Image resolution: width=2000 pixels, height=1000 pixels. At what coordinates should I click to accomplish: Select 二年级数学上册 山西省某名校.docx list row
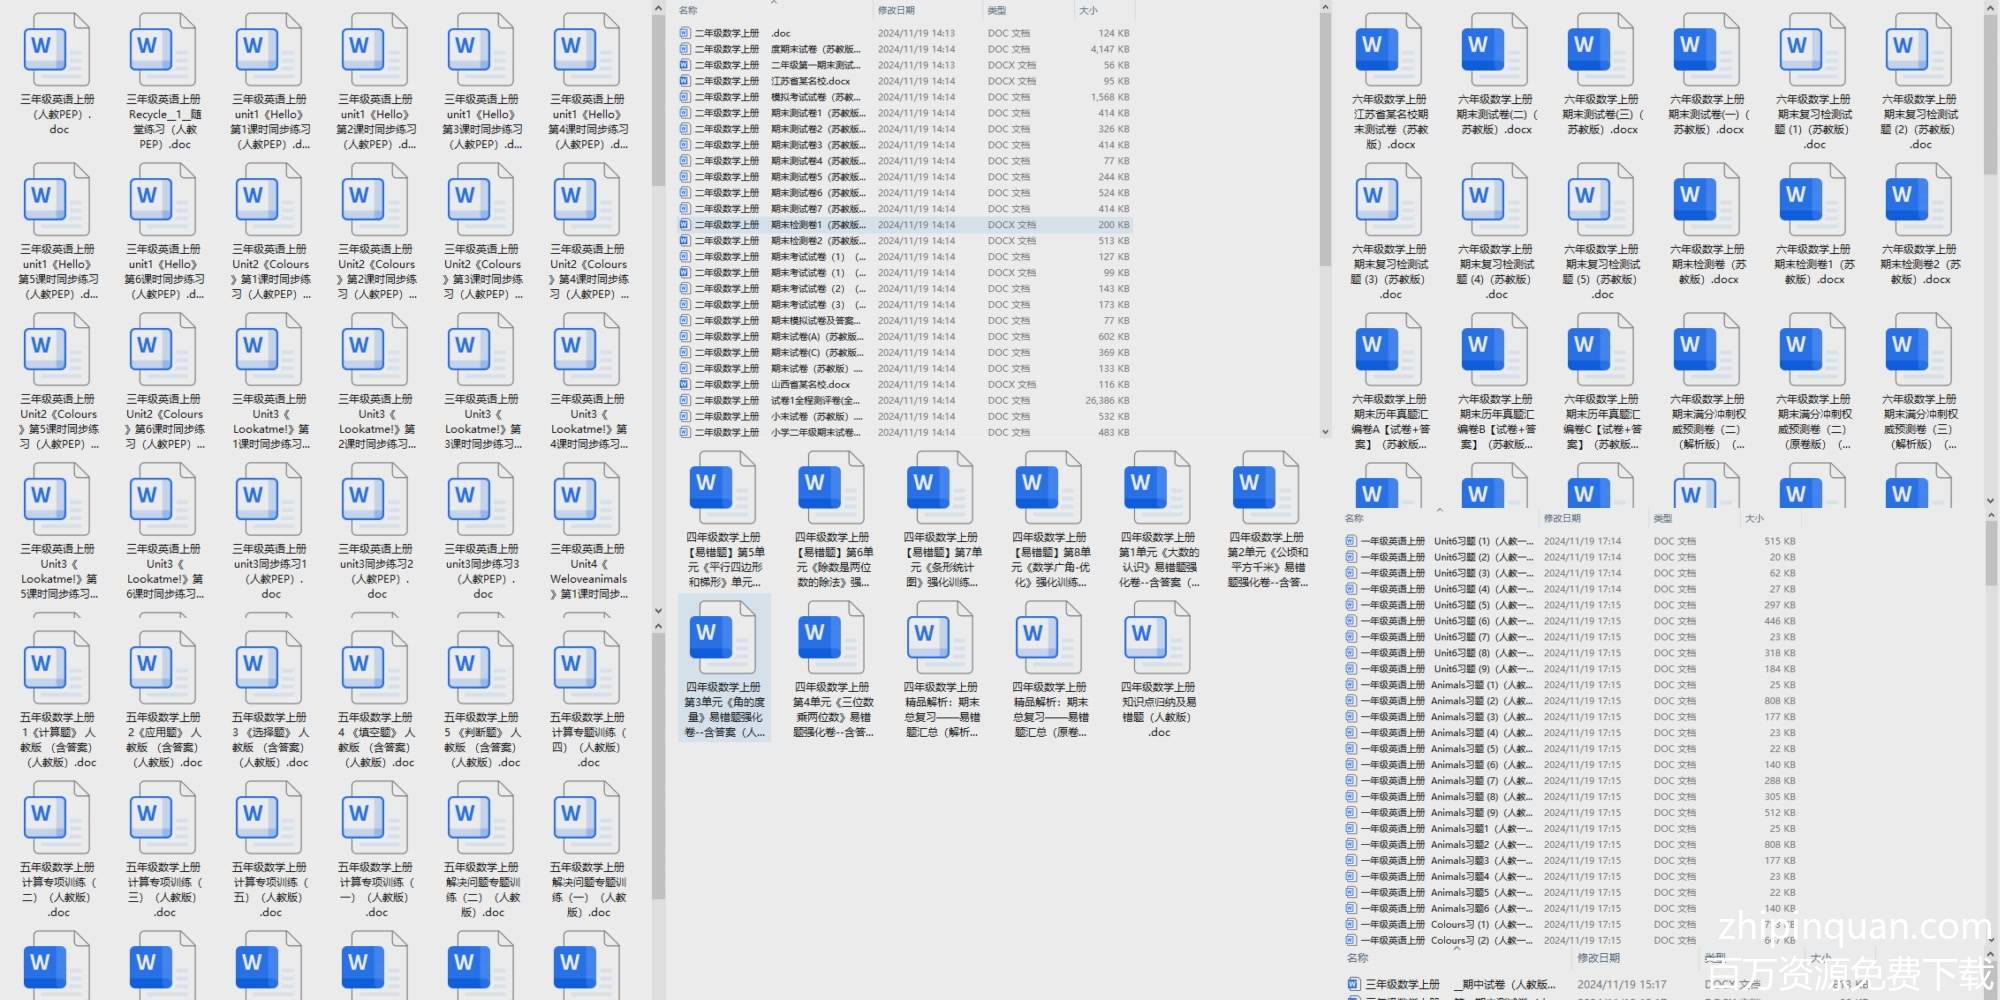(810, 385)
